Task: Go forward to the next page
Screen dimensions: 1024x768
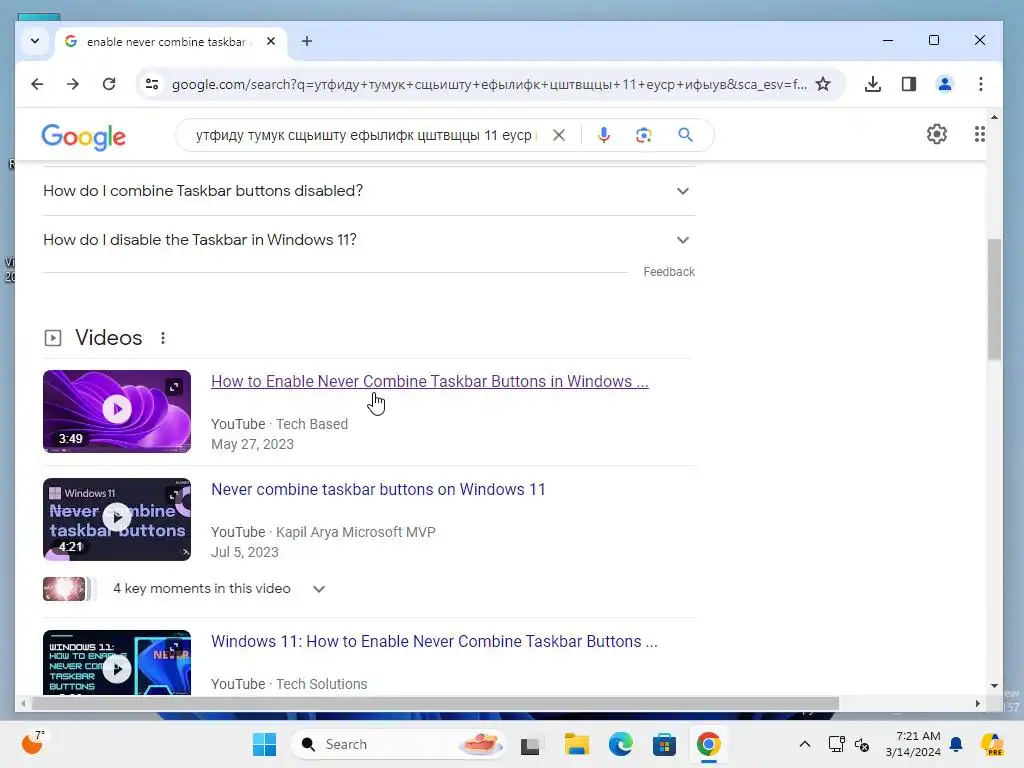Action: coord(72,84)
